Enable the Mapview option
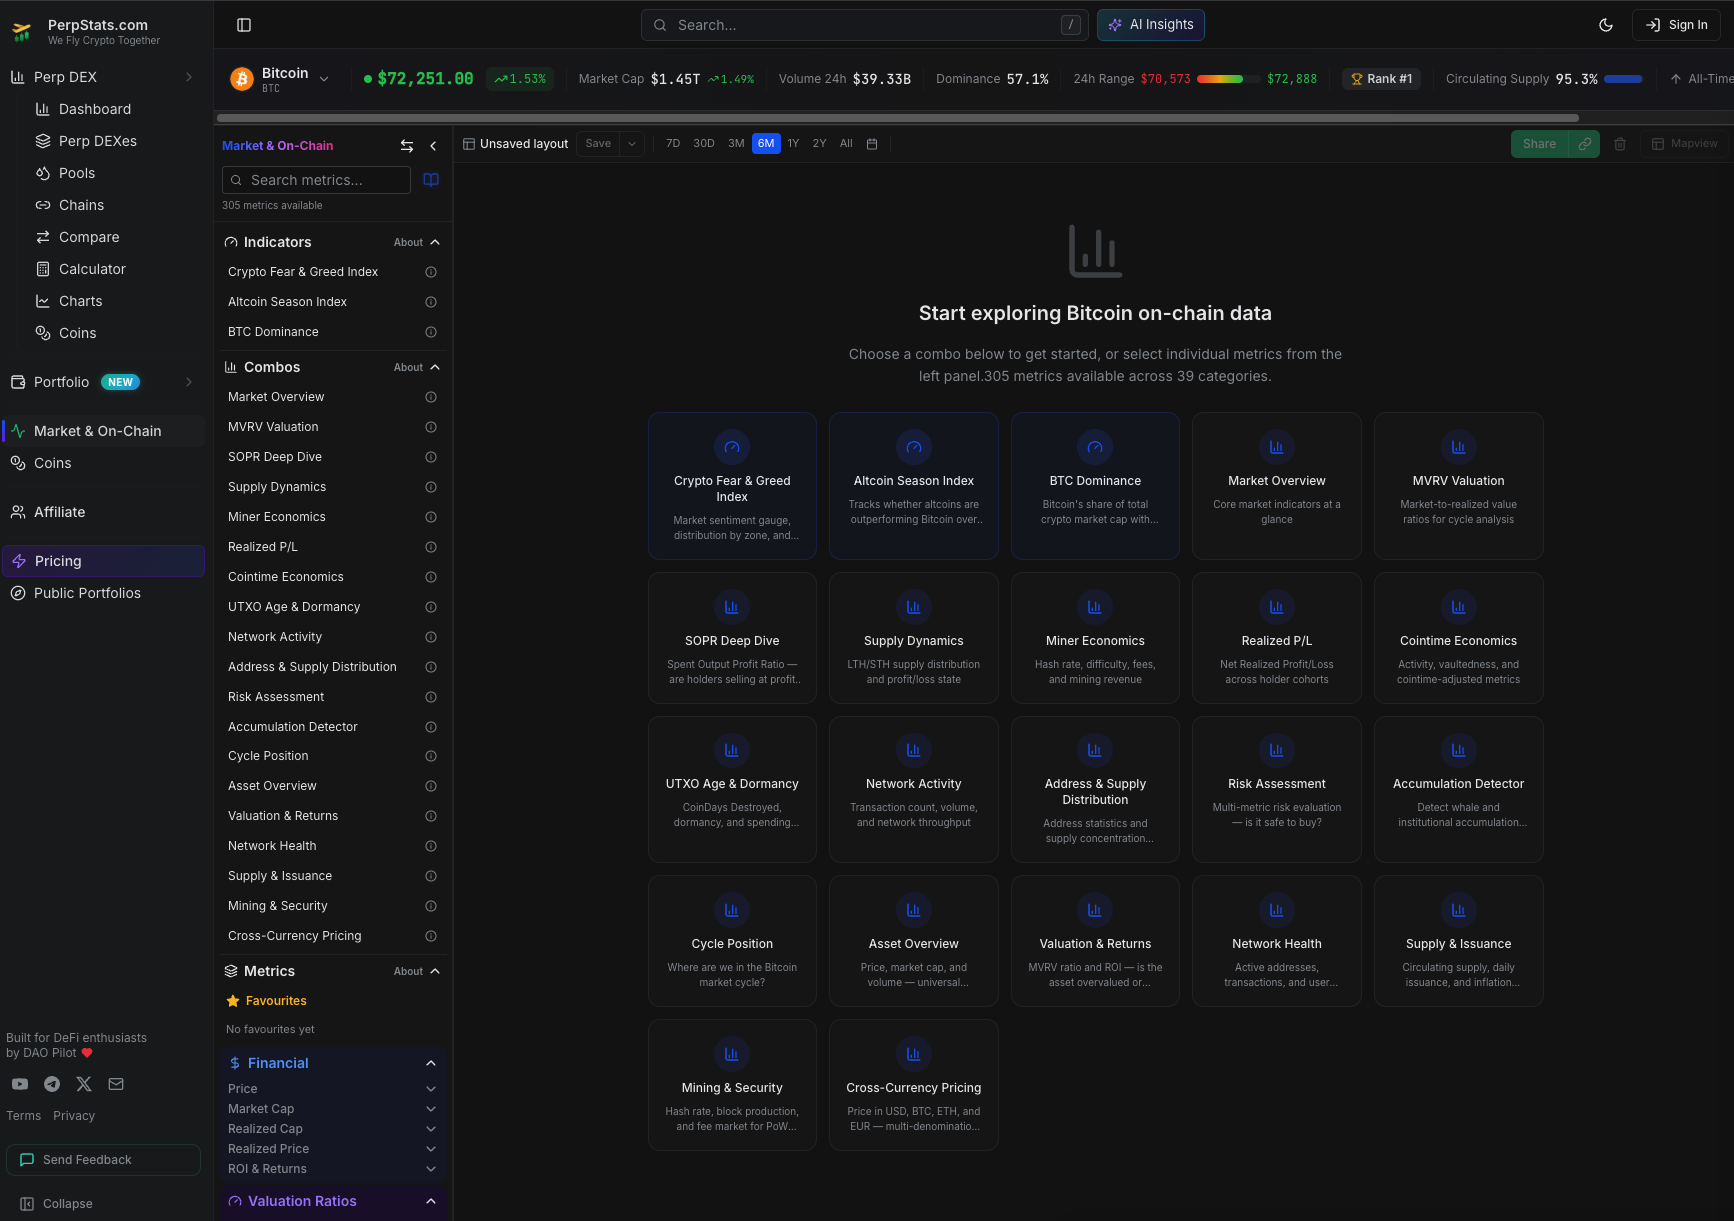This screenshot has height=1221, width=1734. coord(1686,144)
